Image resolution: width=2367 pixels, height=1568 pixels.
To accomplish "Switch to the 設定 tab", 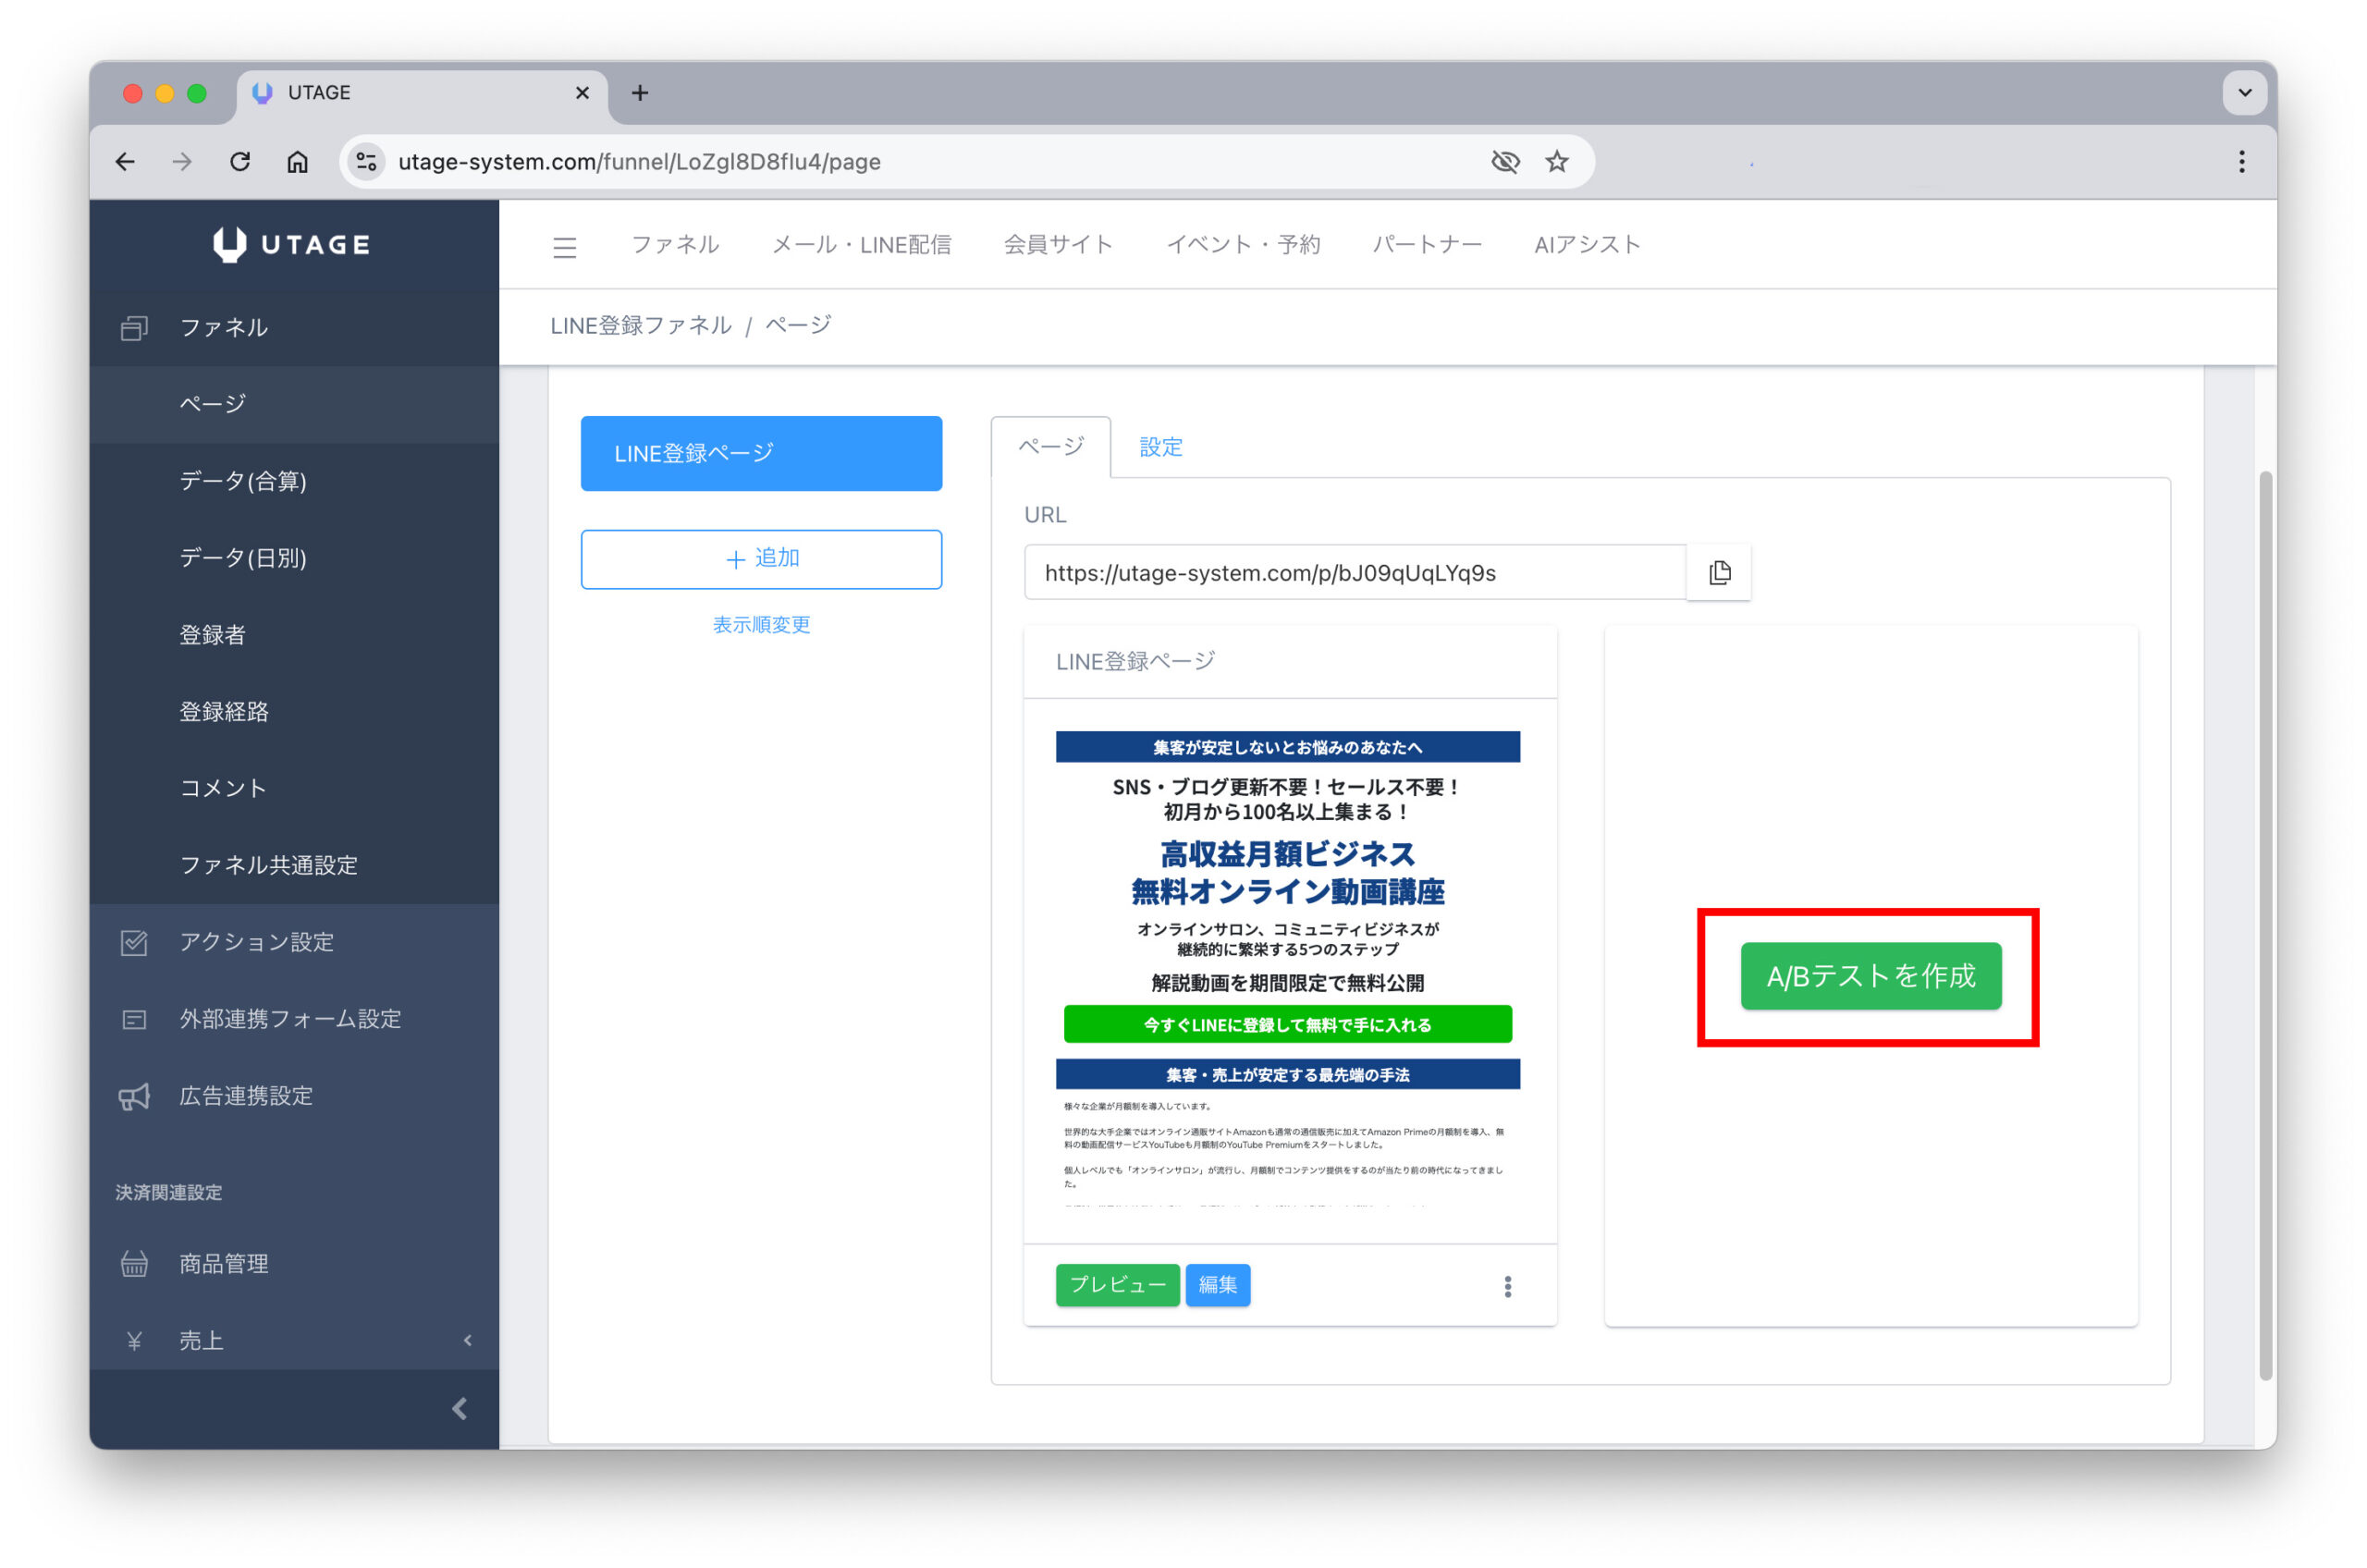I will click(1161, 447).
